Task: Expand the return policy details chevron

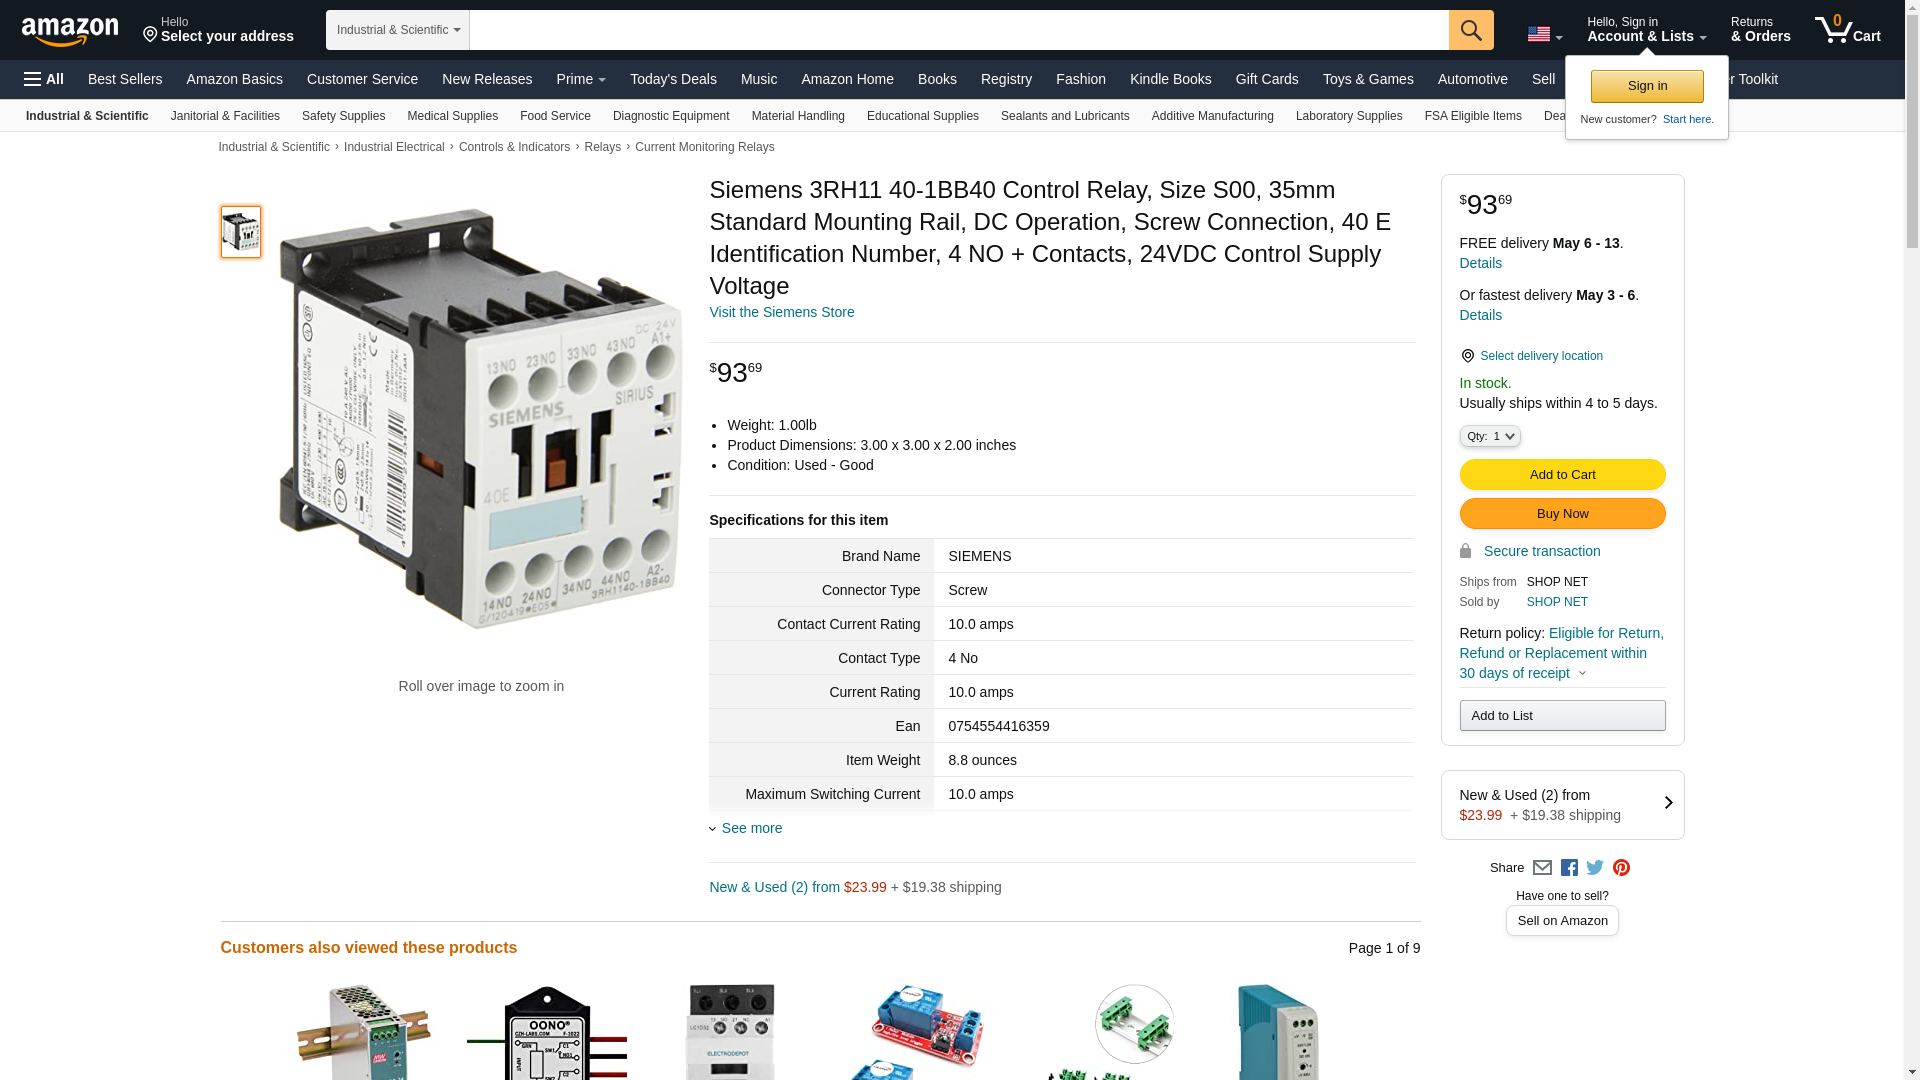Action: coord(1582,673)
